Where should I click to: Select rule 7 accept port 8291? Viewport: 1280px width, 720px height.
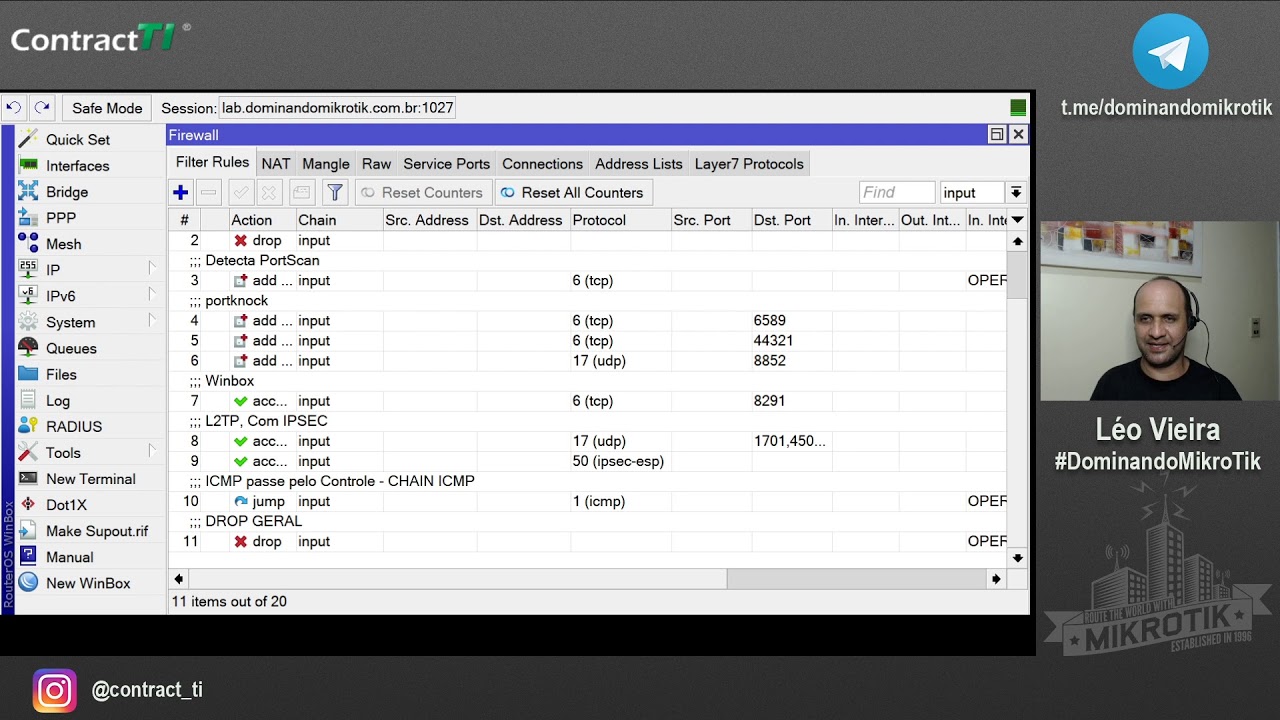click(588, 401)
